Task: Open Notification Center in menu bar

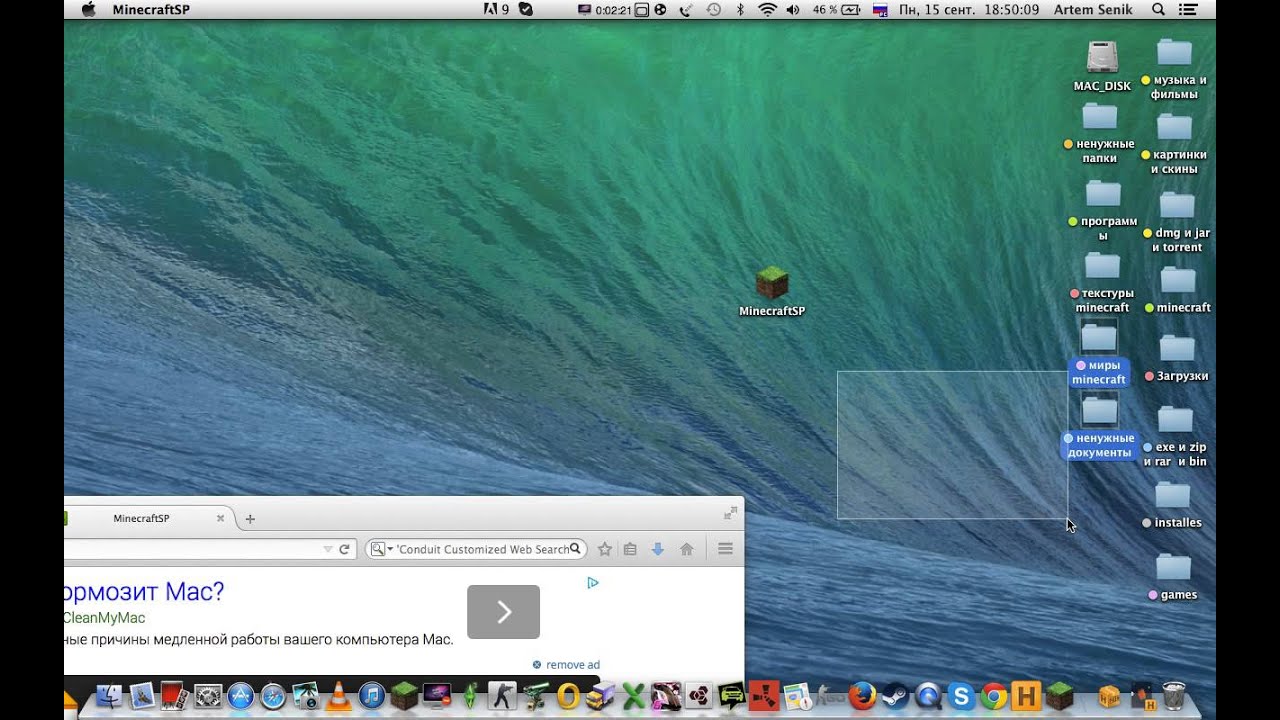Action: pyautogui.click(x=1190, y=10)
